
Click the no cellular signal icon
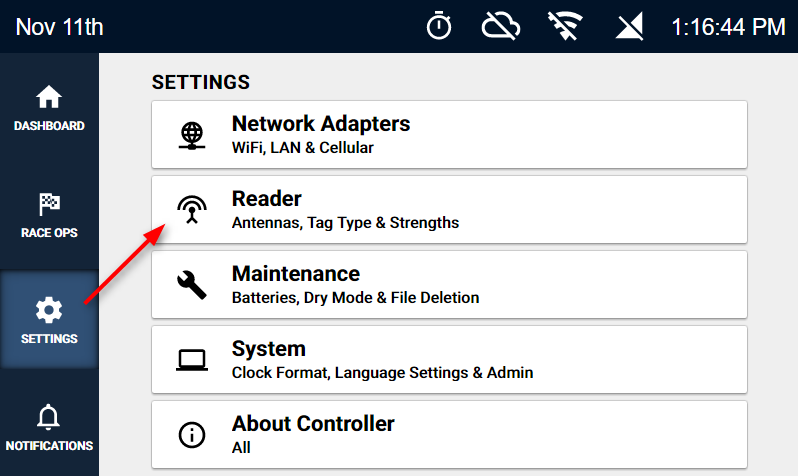(630, 26)
